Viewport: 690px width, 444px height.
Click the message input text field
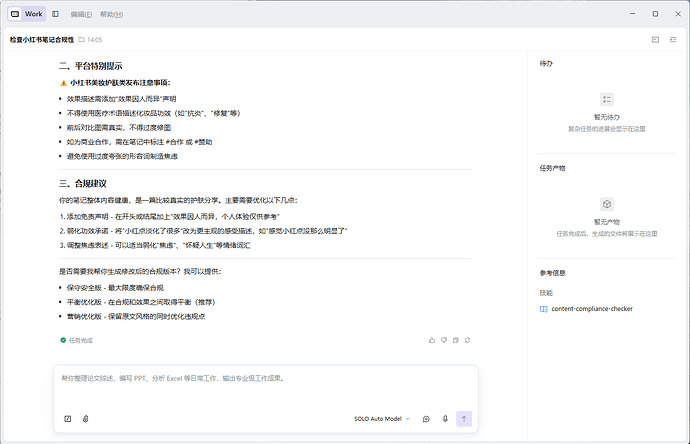coord(266,388)
